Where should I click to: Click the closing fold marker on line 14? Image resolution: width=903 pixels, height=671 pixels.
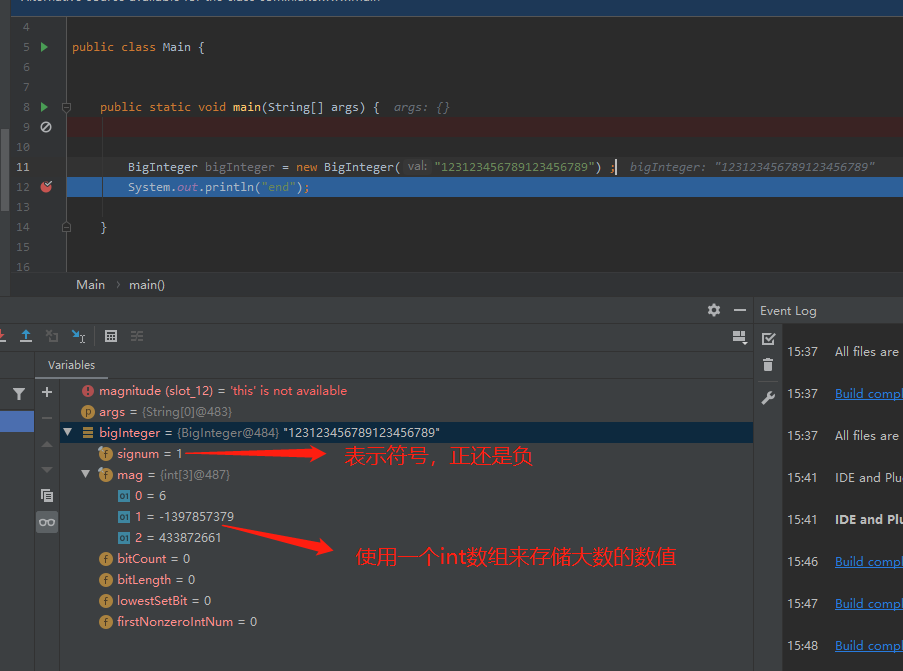66,227
